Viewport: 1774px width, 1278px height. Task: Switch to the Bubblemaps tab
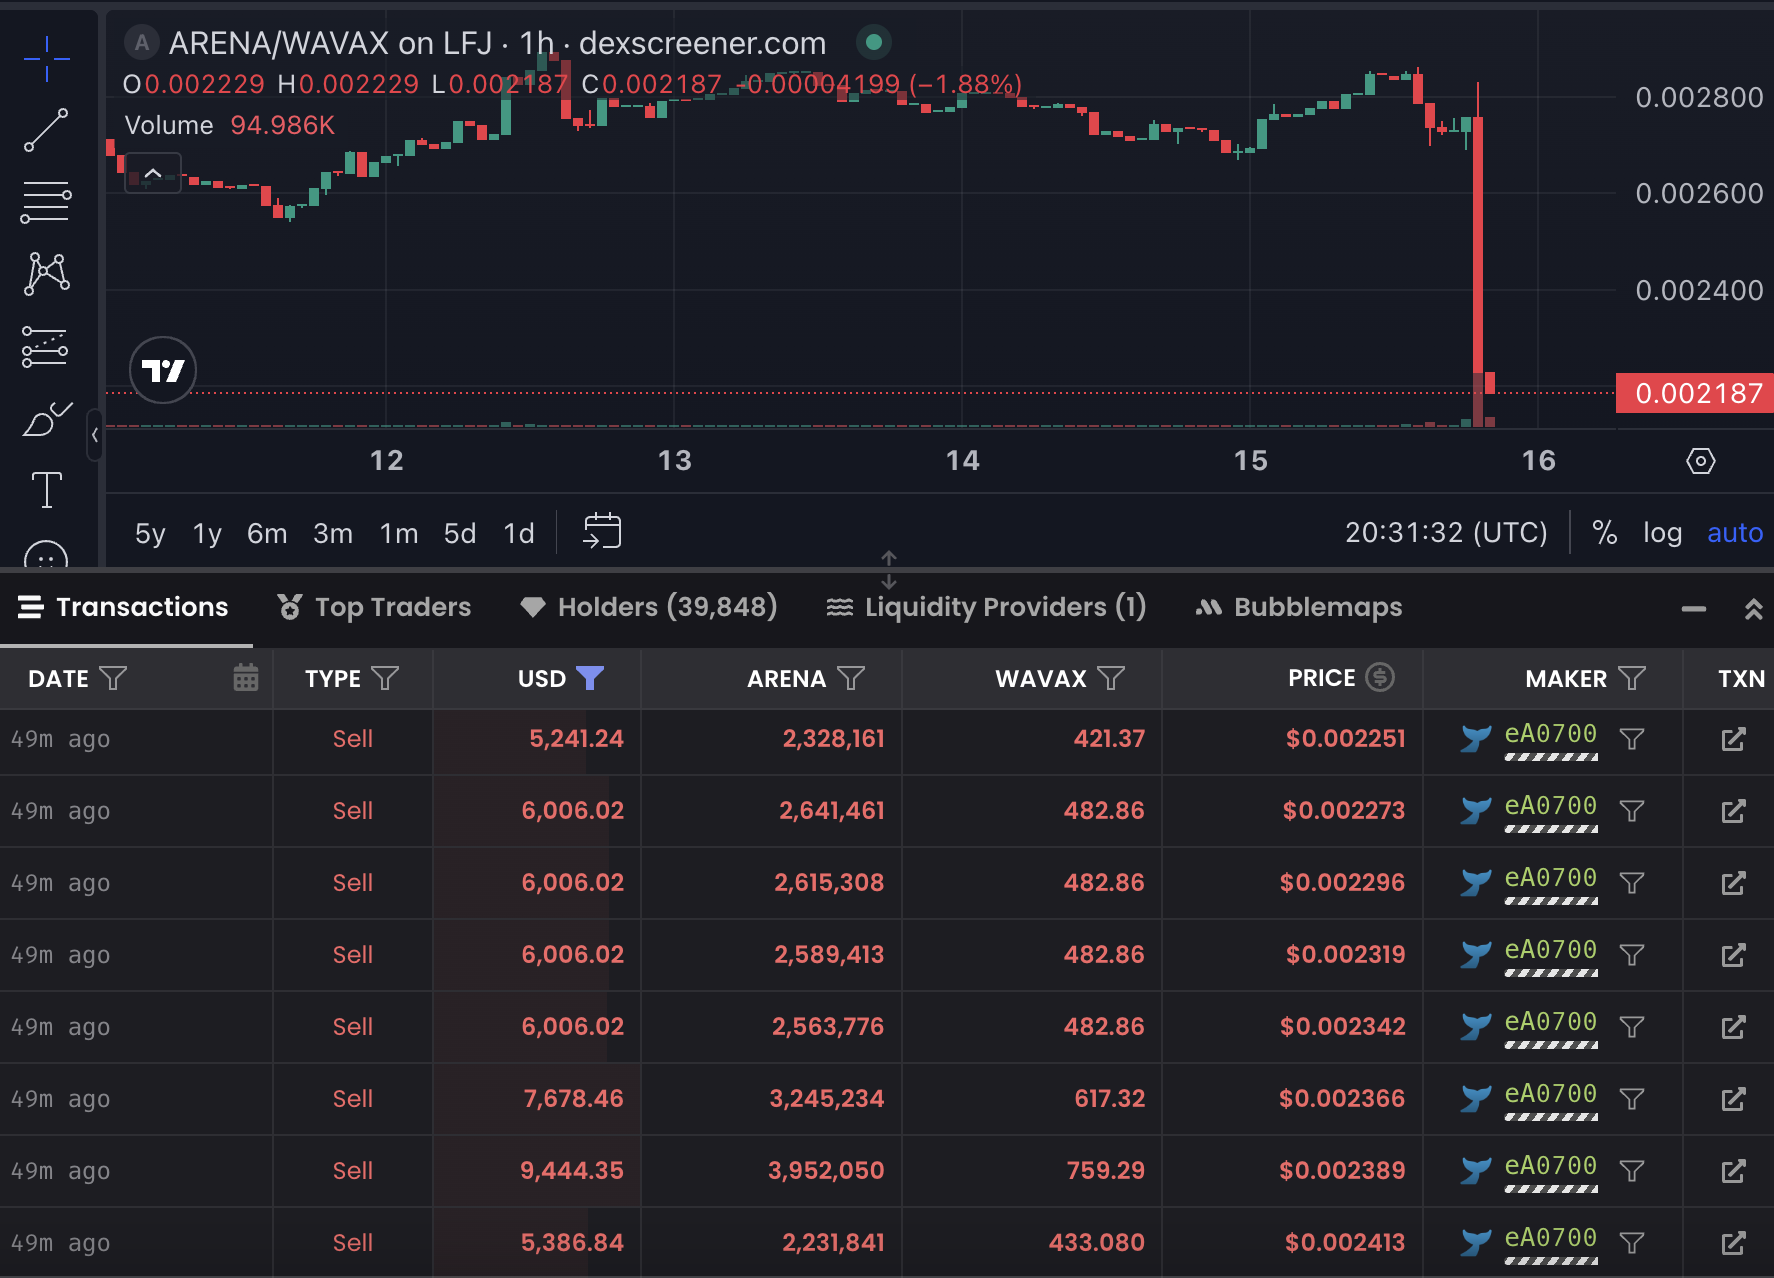[1299, 607]
